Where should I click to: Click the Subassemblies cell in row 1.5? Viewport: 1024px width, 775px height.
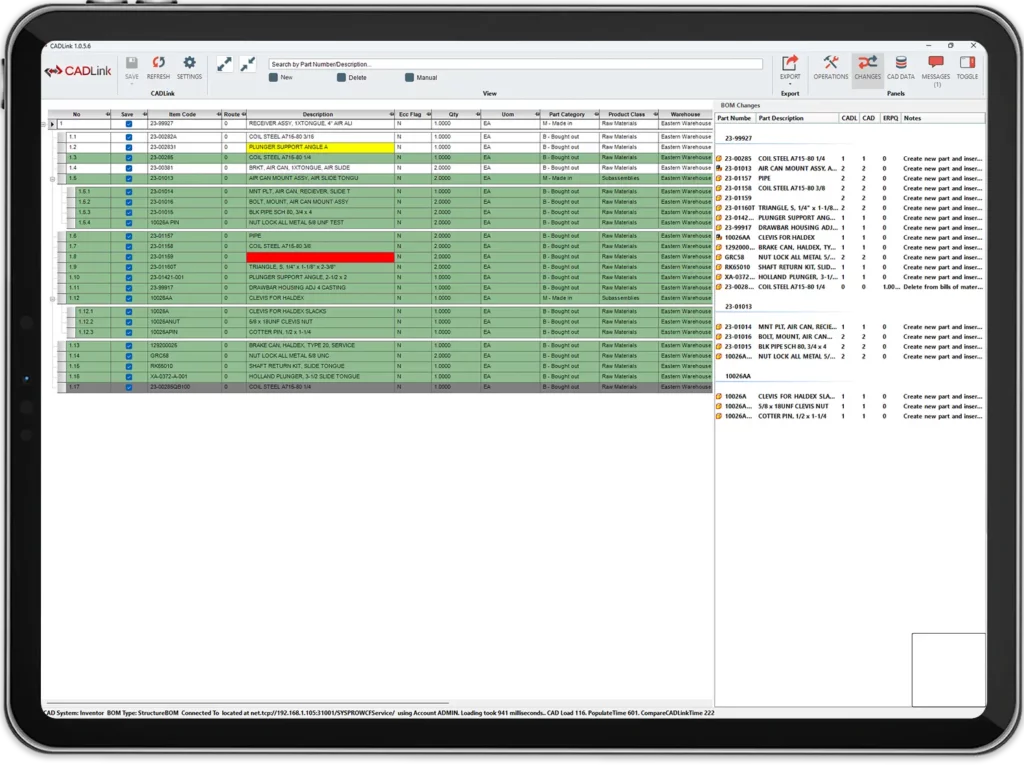pyautogui.click(x=628, y=178)
